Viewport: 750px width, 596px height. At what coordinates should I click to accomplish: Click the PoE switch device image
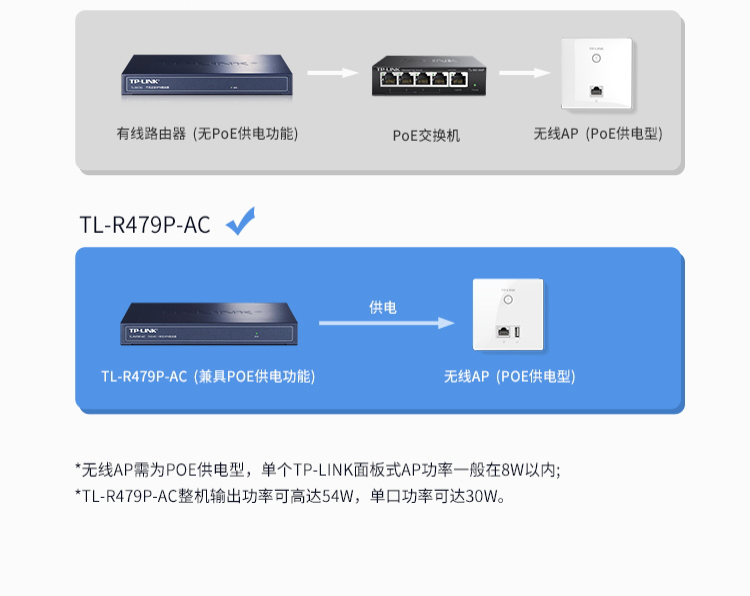(x=429, y=76)
